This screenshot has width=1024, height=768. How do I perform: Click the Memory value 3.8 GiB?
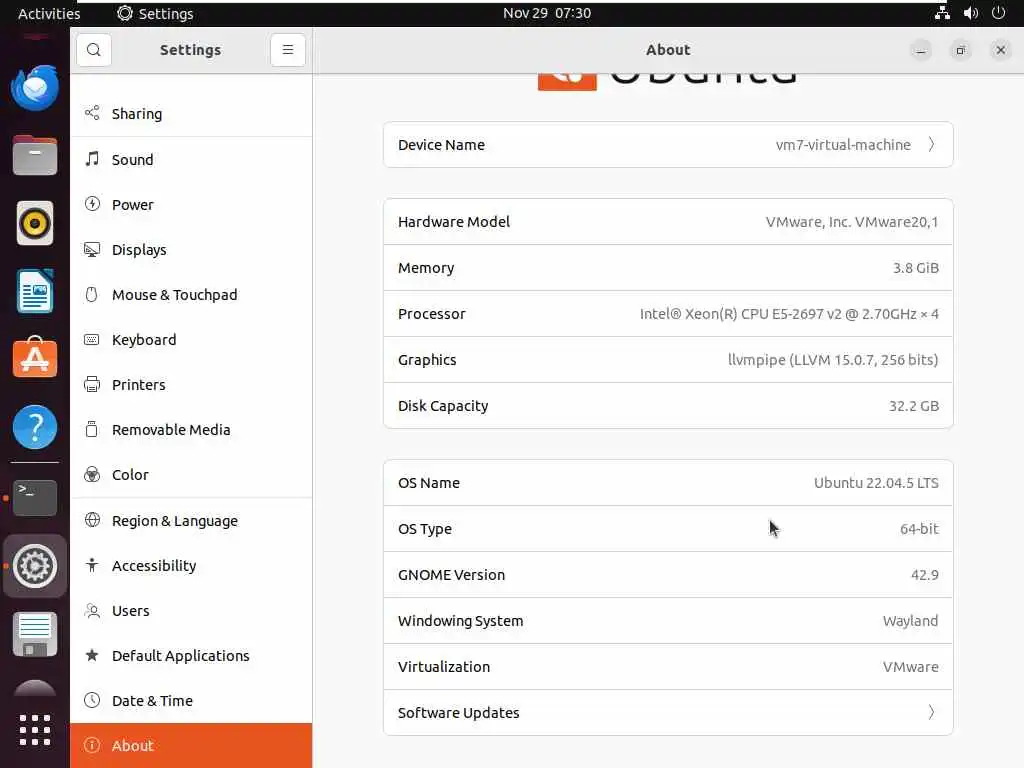(916, 268)
